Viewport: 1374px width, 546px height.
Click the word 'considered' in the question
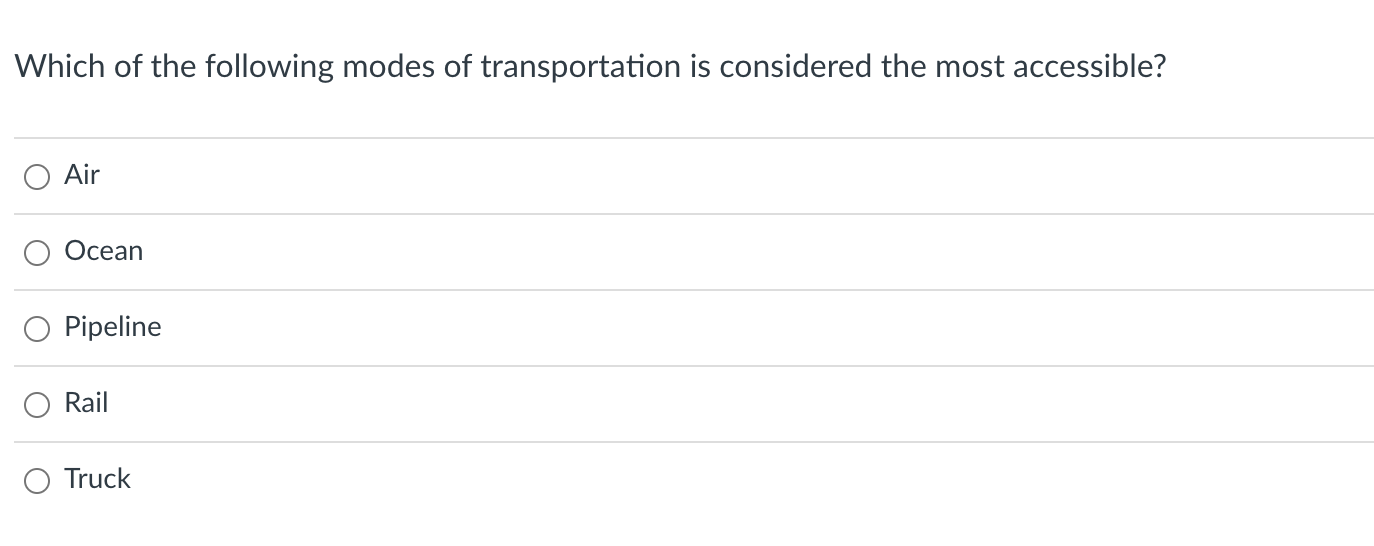point(797,67)
